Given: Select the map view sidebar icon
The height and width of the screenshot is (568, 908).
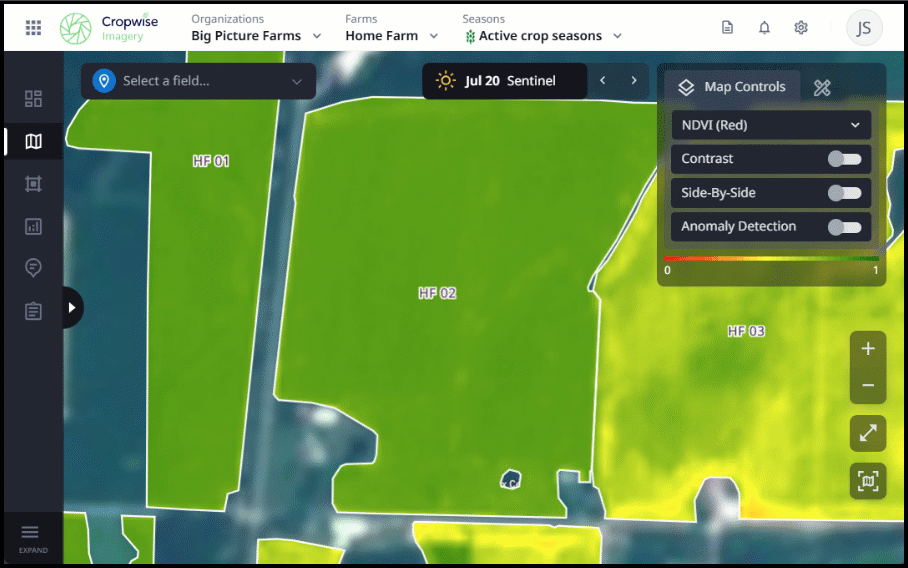Looking at the screenshot, I should 33,142.
